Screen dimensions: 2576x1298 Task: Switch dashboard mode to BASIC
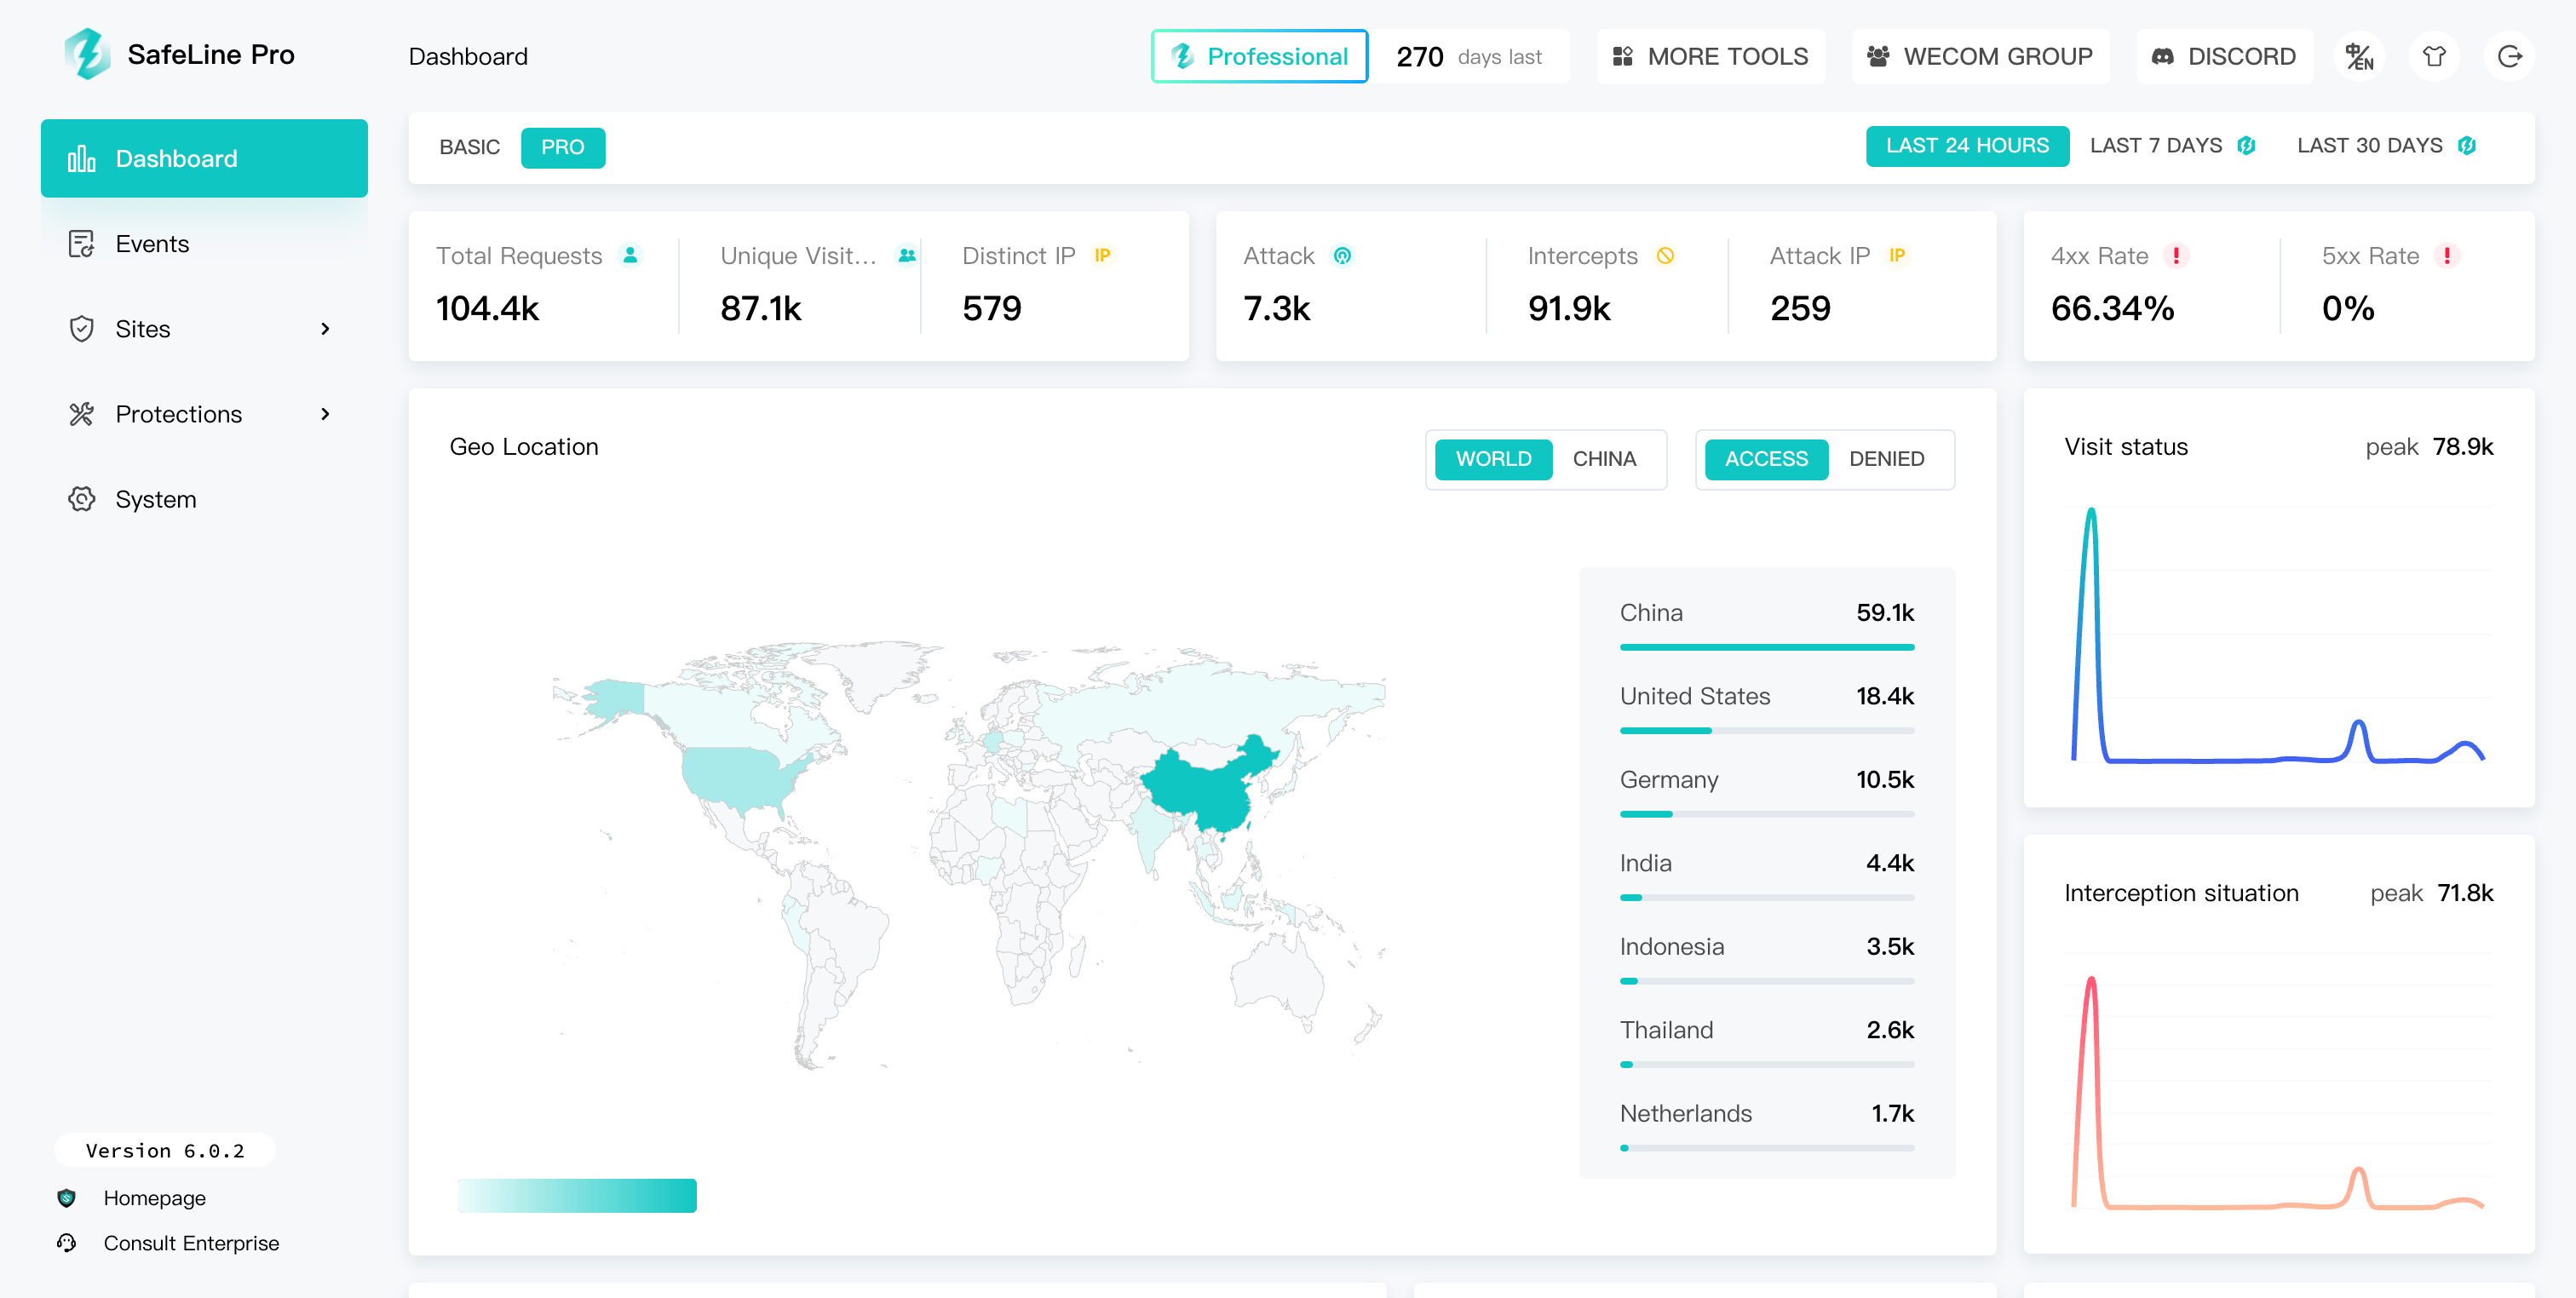click(x=469, y=147)
